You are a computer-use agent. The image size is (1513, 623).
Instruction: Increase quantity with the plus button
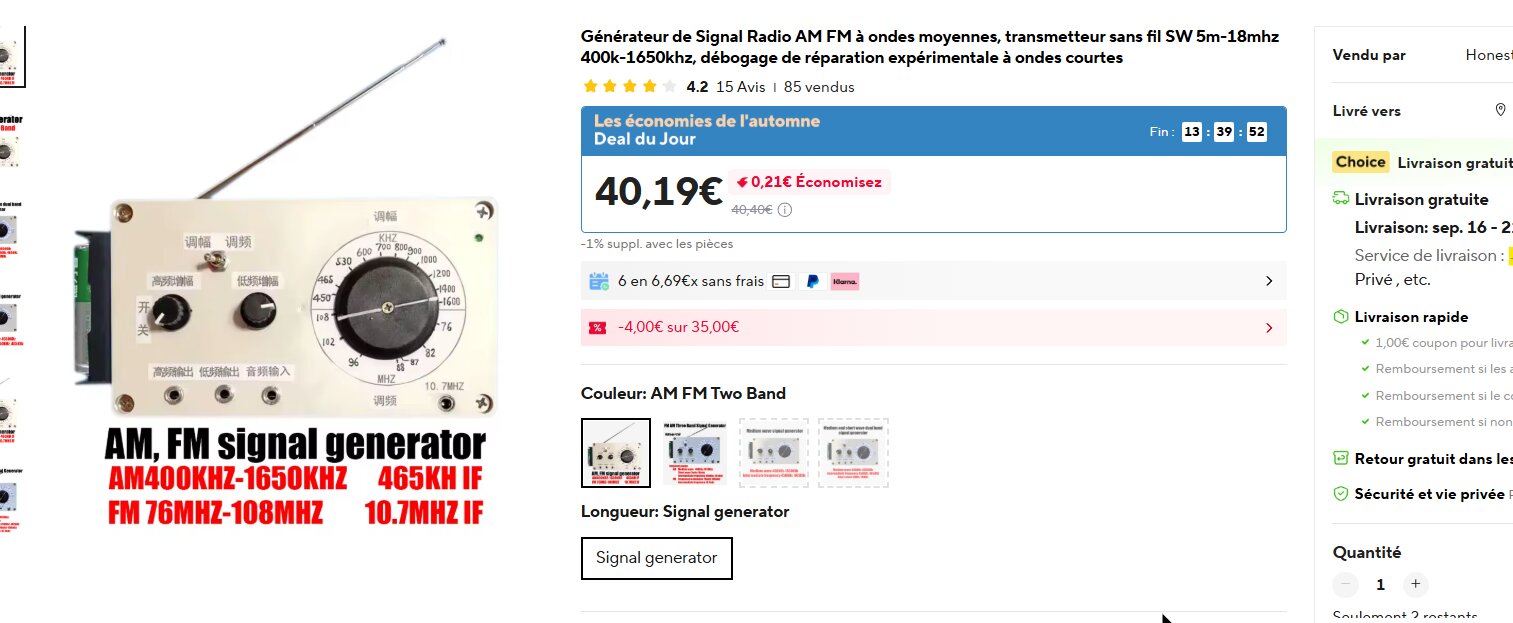click(x=1414, y=584)
